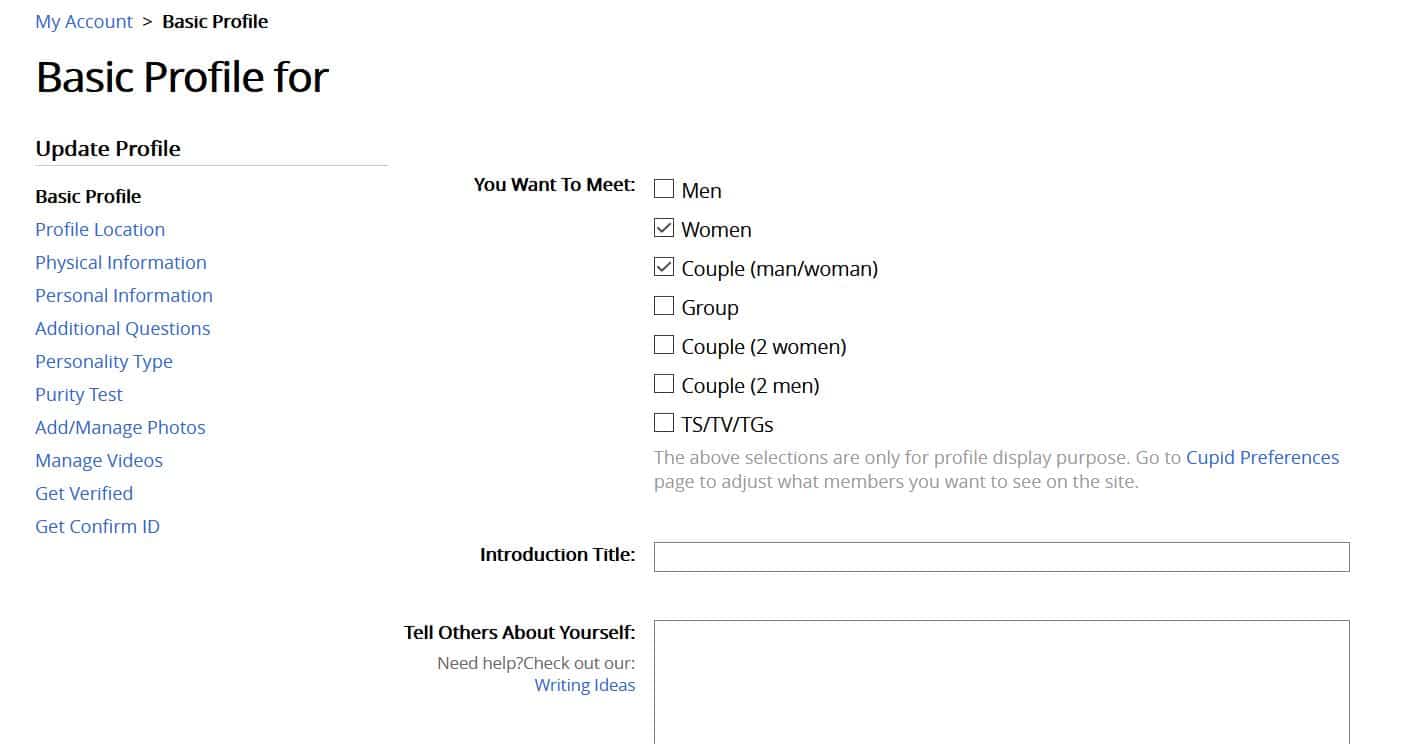Go to My Account breadcrumb link
Screen dimensions: 1419x744
84,21
